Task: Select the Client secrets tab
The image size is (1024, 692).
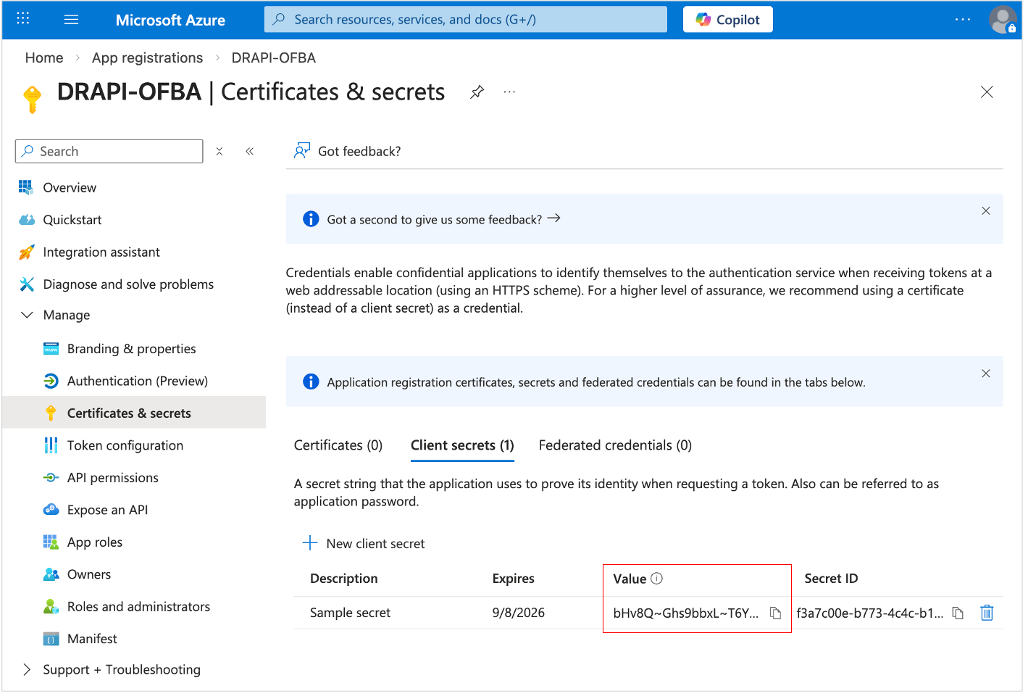Action: [462, 445]
